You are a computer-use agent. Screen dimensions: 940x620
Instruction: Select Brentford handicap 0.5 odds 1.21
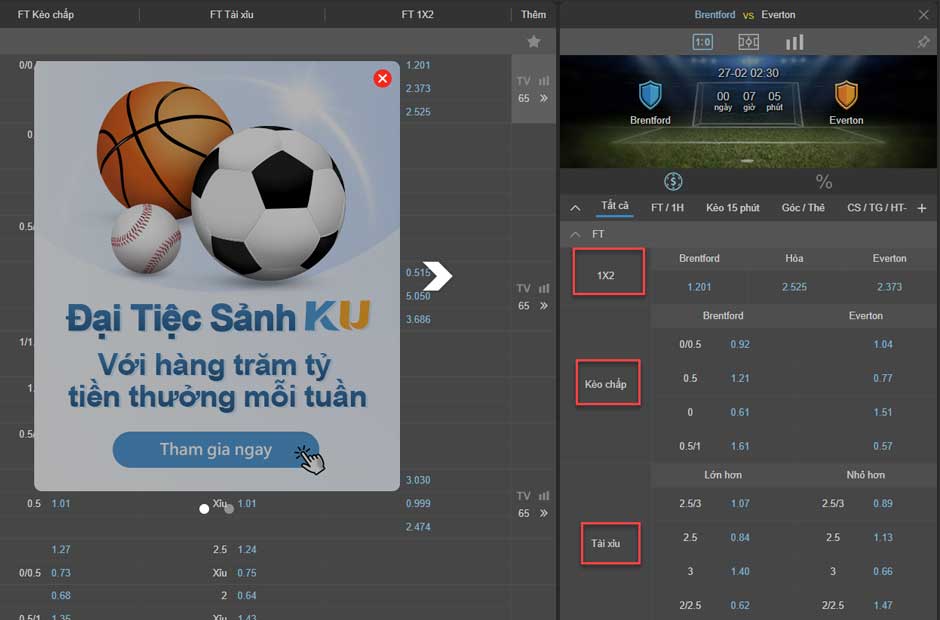pos(740,378)
